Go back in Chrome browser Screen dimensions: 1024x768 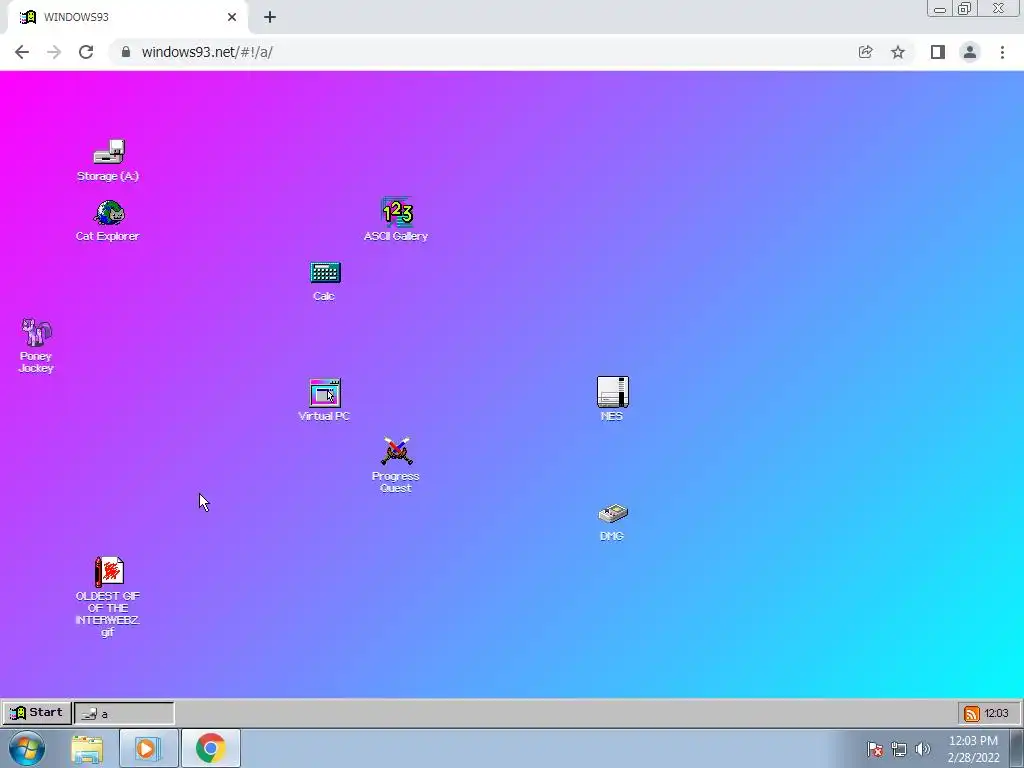22,52
